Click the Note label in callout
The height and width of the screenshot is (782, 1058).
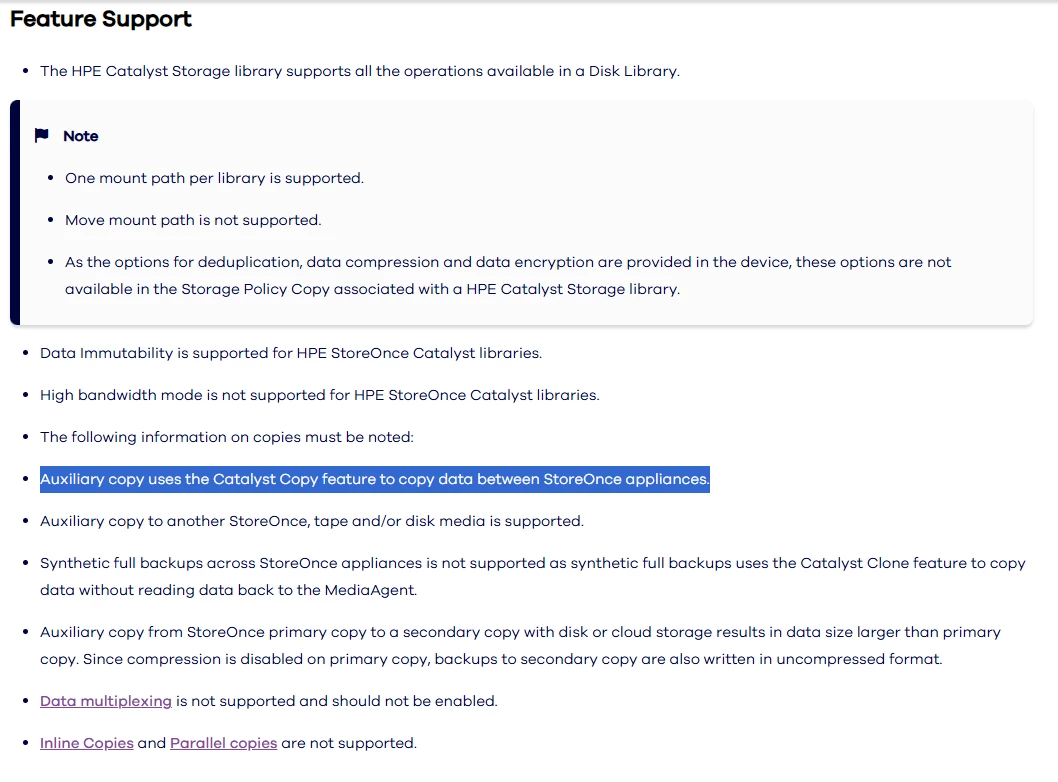[81, 136]
